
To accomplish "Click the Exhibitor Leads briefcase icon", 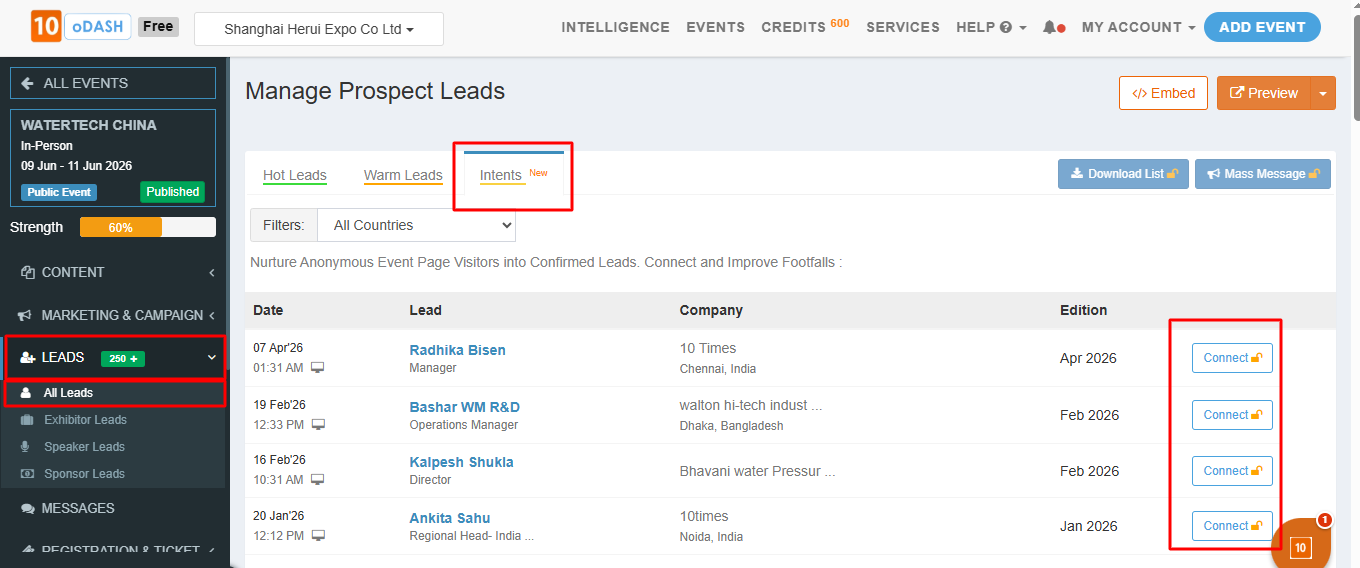I will pyautogui.click(x=27, y=420).
